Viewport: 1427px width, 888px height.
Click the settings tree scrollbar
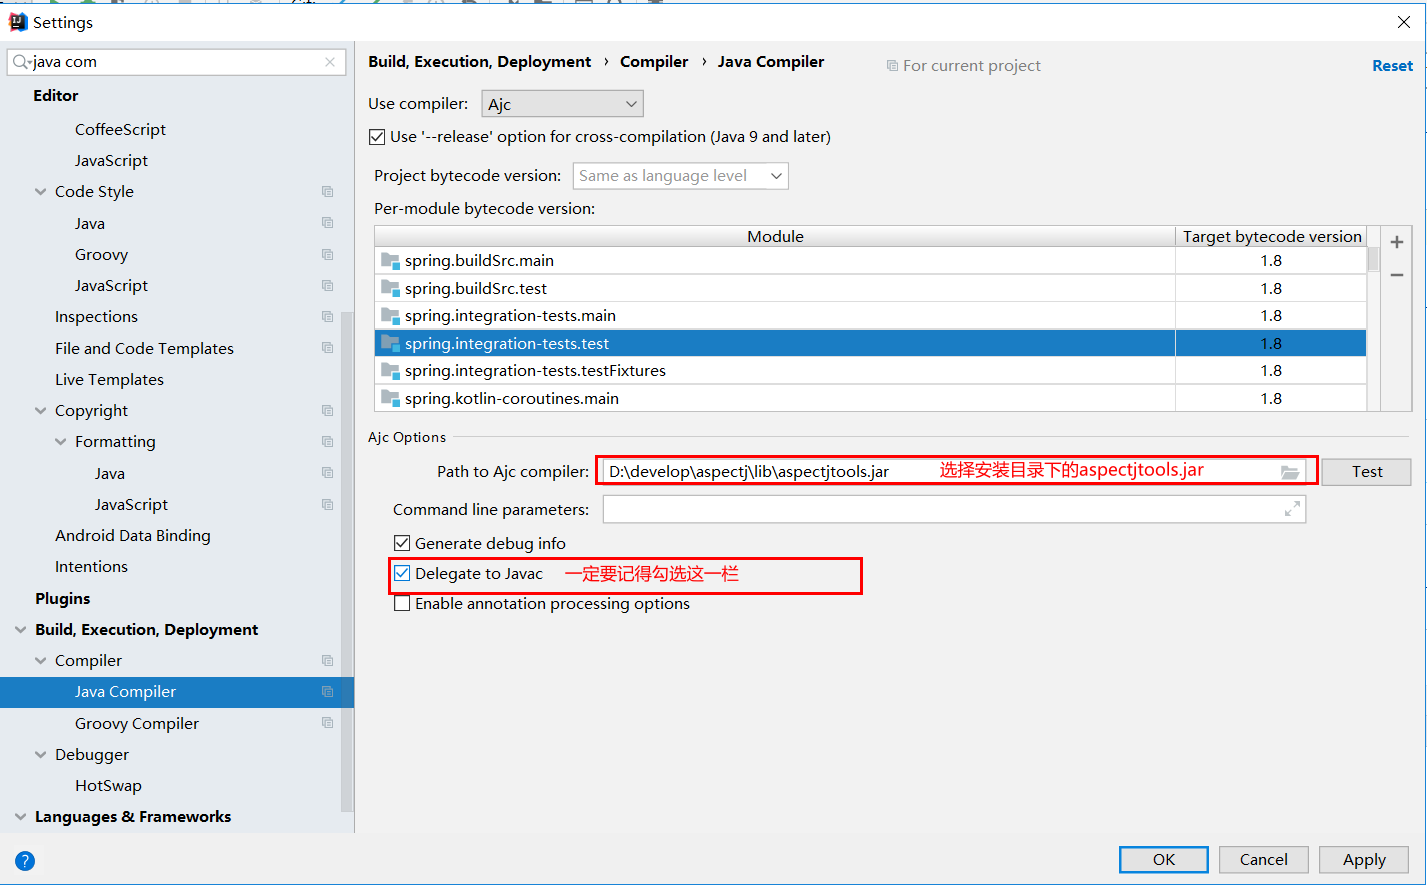(347, 560)
